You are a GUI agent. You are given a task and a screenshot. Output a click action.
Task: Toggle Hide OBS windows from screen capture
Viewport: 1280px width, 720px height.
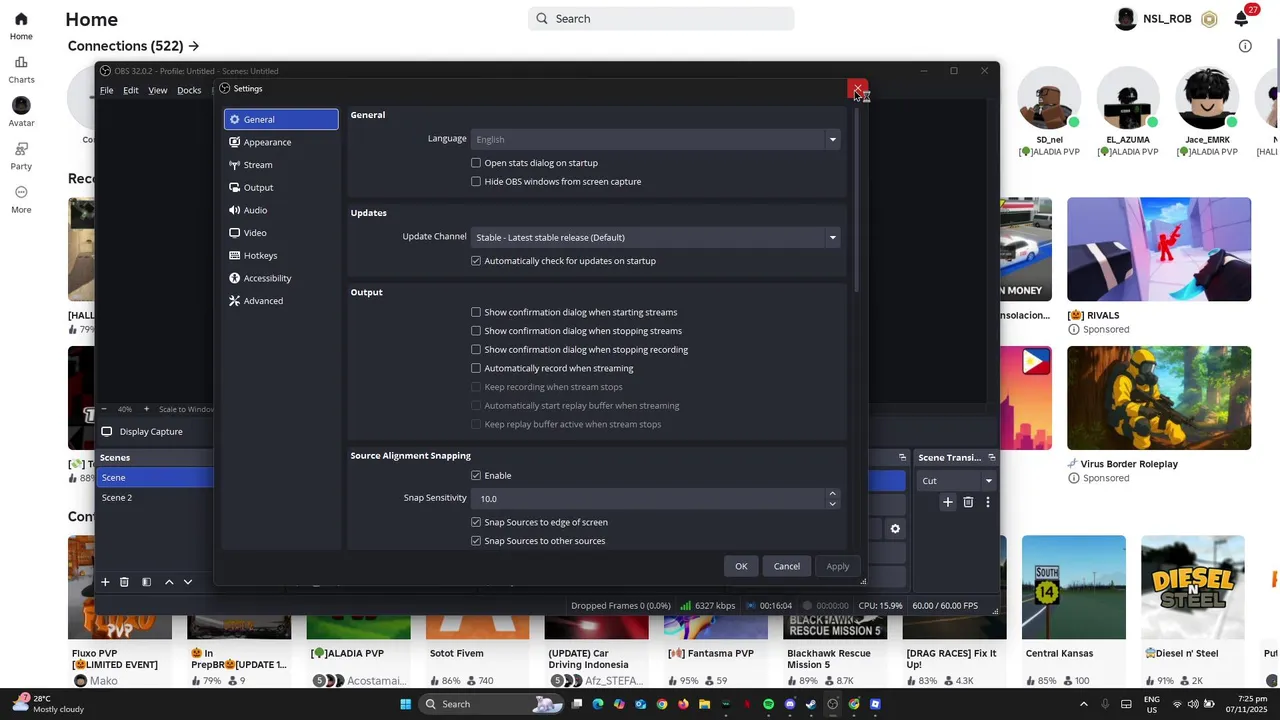tap(476, 182)
